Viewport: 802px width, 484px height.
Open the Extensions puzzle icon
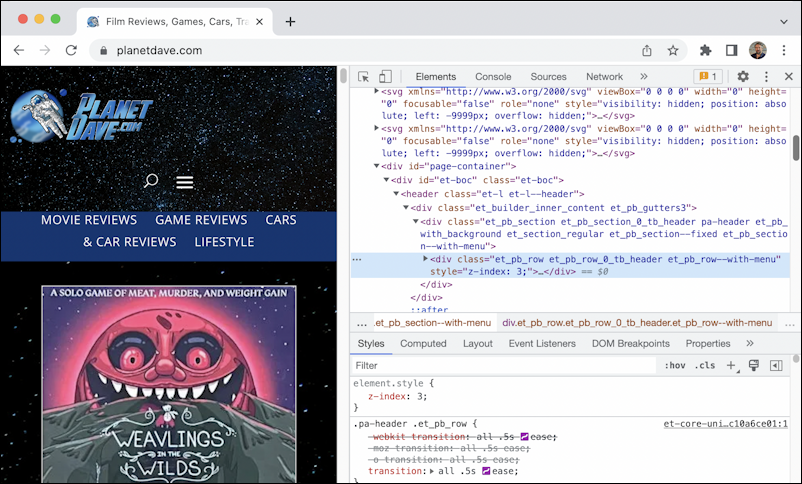[x=705, y=50]
